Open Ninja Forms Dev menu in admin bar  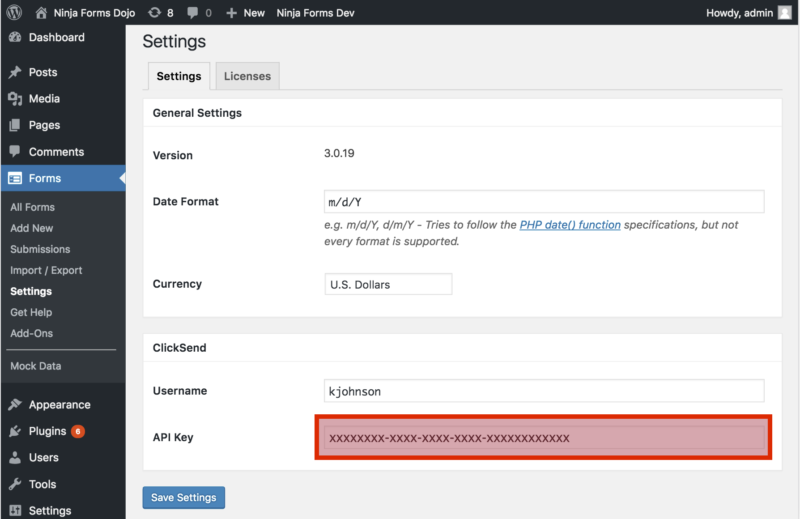[x=315, y=13]
